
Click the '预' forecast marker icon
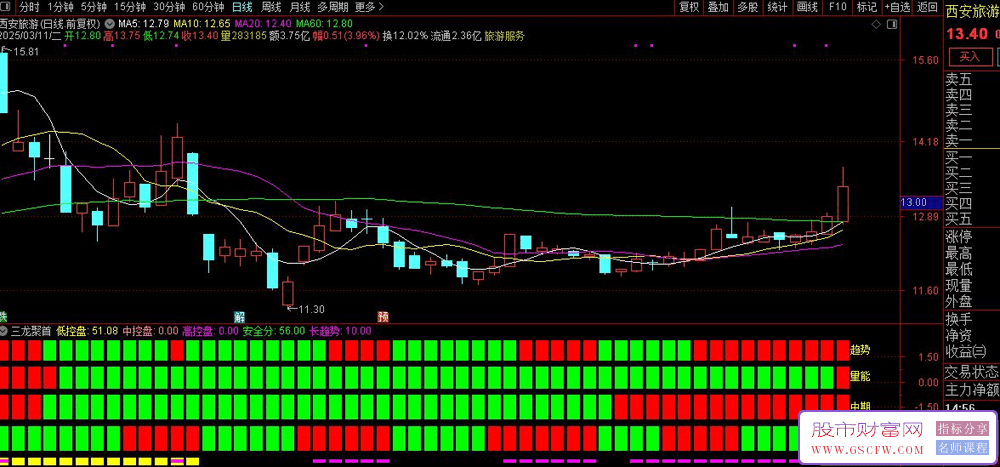point(383,315)
